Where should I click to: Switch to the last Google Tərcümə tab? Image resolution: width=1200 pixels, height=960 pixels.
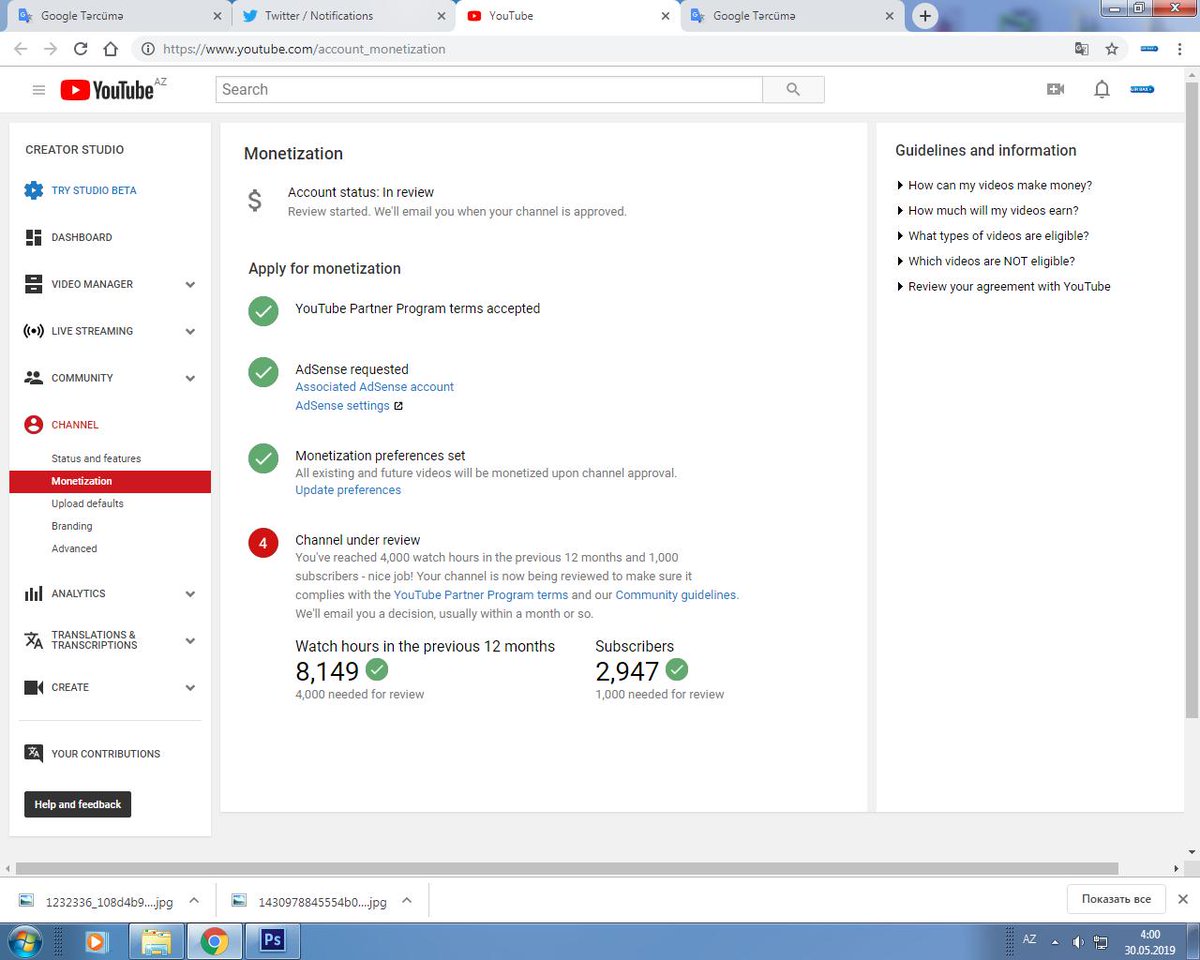click(791, 16)
